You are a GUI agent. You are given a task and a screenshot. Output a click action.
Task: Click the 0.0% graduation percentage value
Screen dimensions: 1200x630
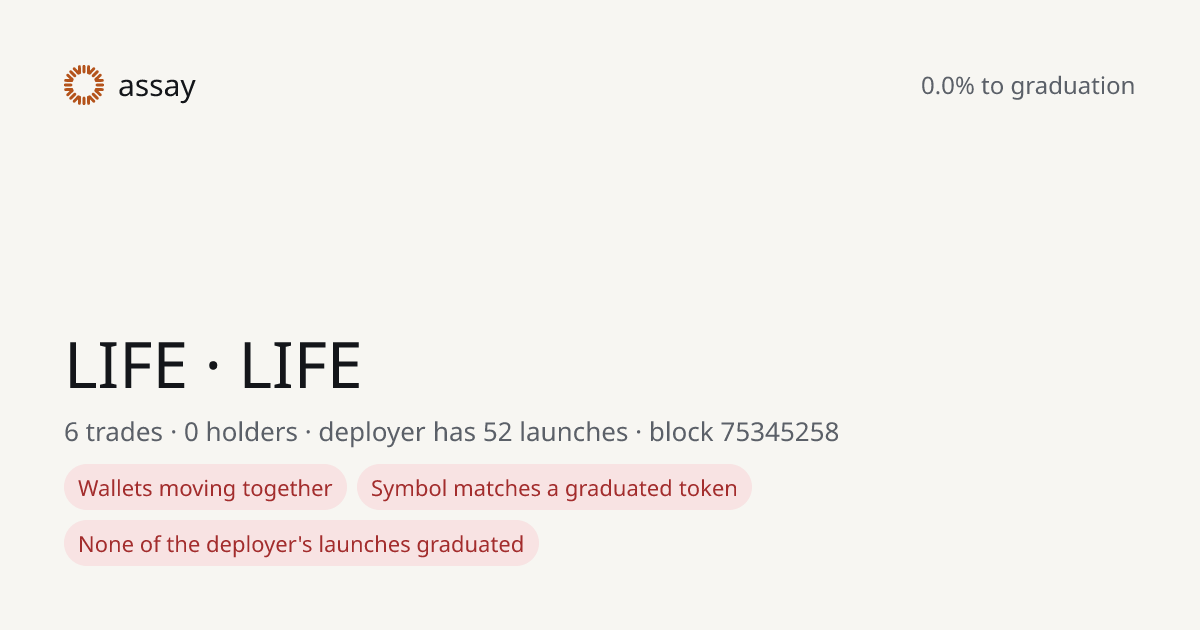click(947, 86)
